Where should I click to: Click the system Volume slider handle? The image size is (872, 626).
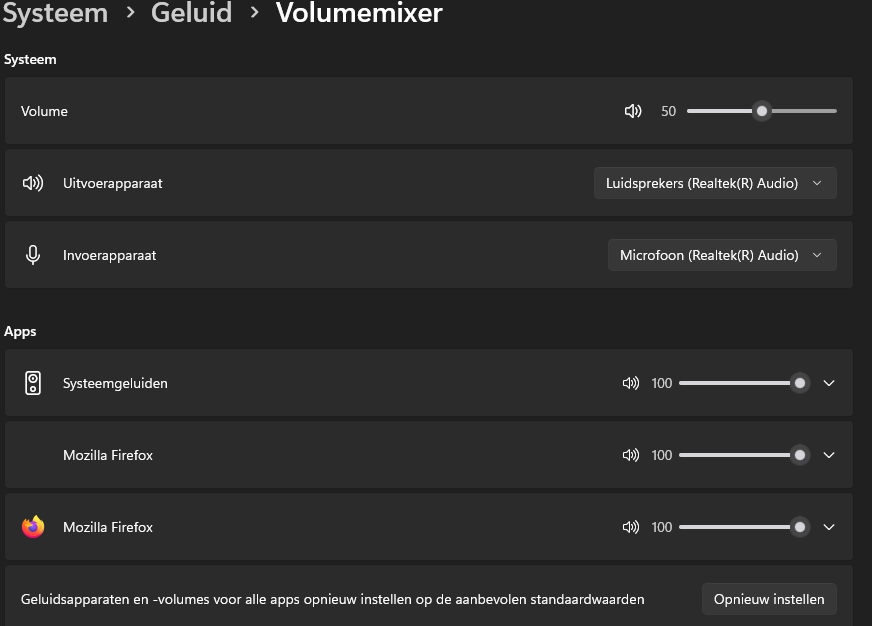pos(762,111)
